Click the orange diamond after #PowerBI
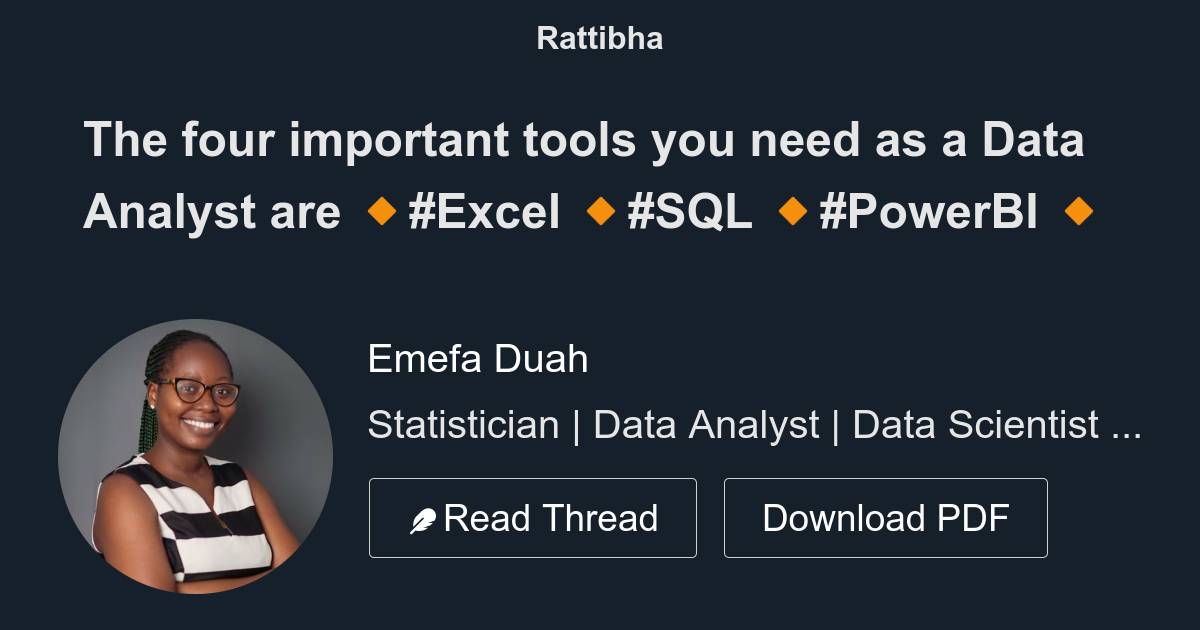The height and width of the screenshot is (630, 1200). (1080, 211)
